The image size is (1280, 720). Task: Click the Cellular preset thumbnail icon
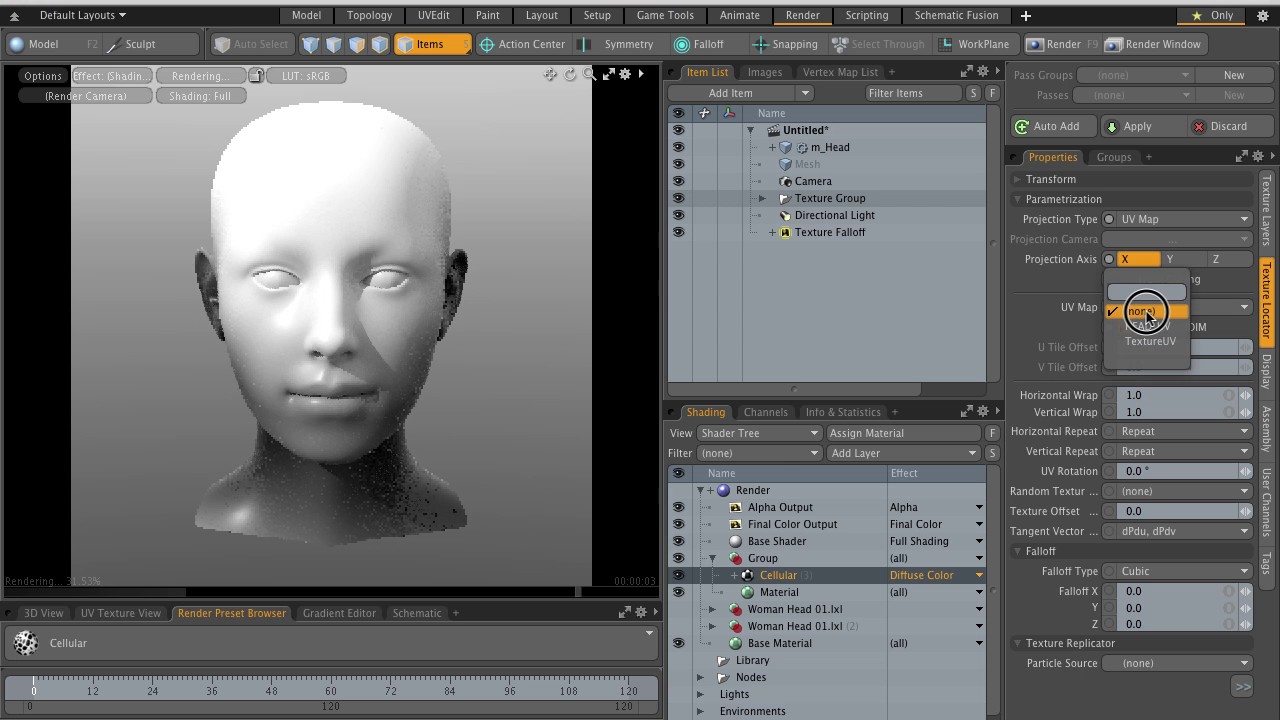tap(26, 643)
